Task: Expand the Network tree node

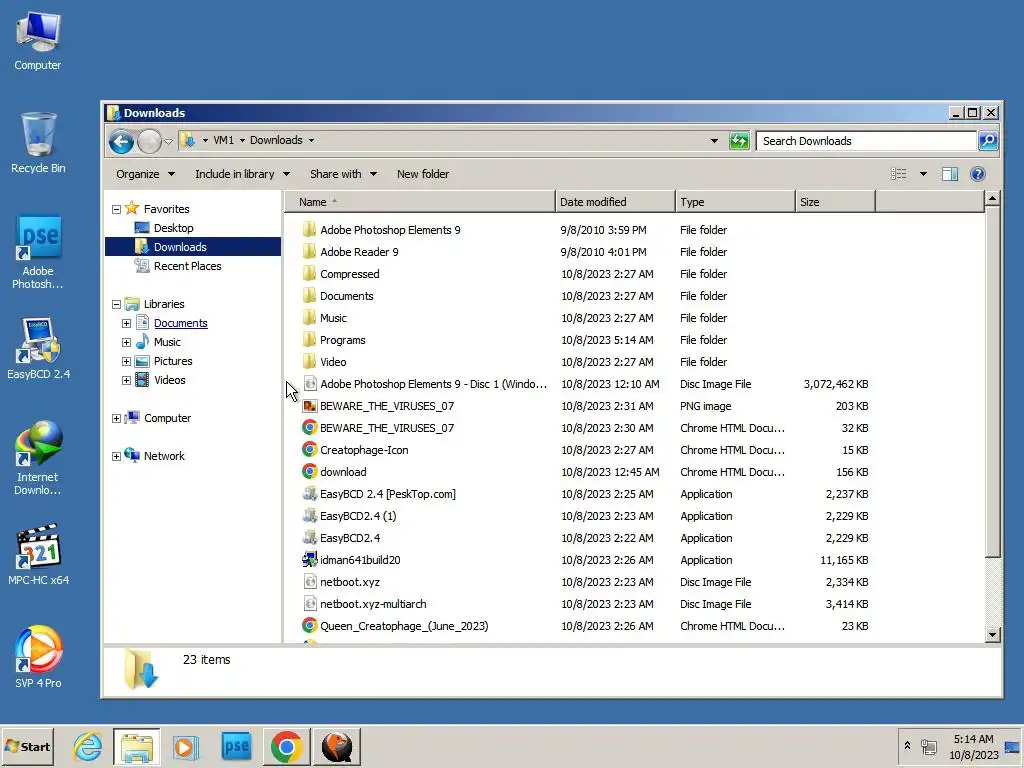Action: 116,456
